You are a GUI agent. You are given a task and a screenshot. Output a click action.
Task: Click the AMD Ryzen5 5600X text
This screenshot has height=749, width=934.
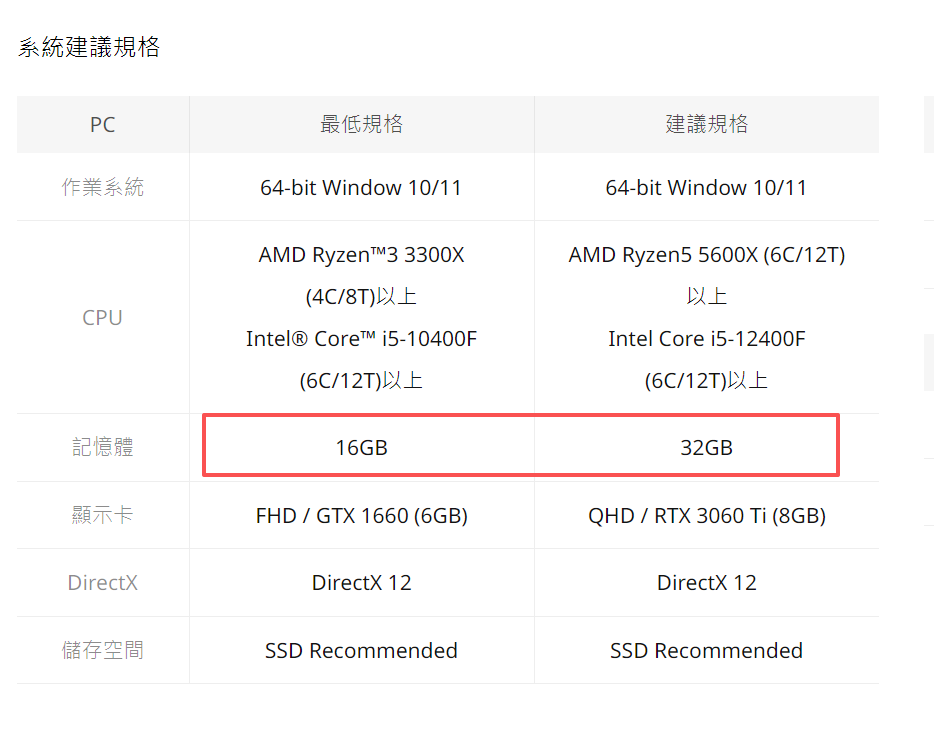pos(706,255)
